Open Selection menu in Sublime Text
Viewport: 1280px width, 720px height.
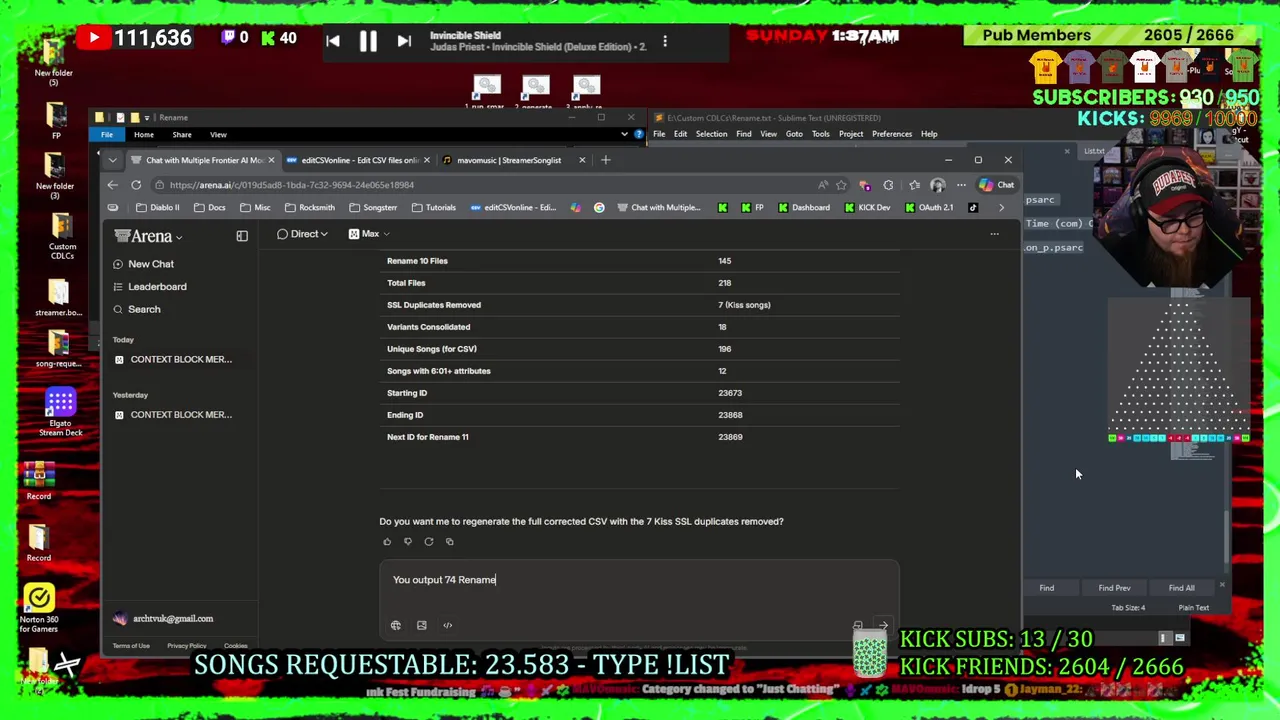tap(711, 134)
